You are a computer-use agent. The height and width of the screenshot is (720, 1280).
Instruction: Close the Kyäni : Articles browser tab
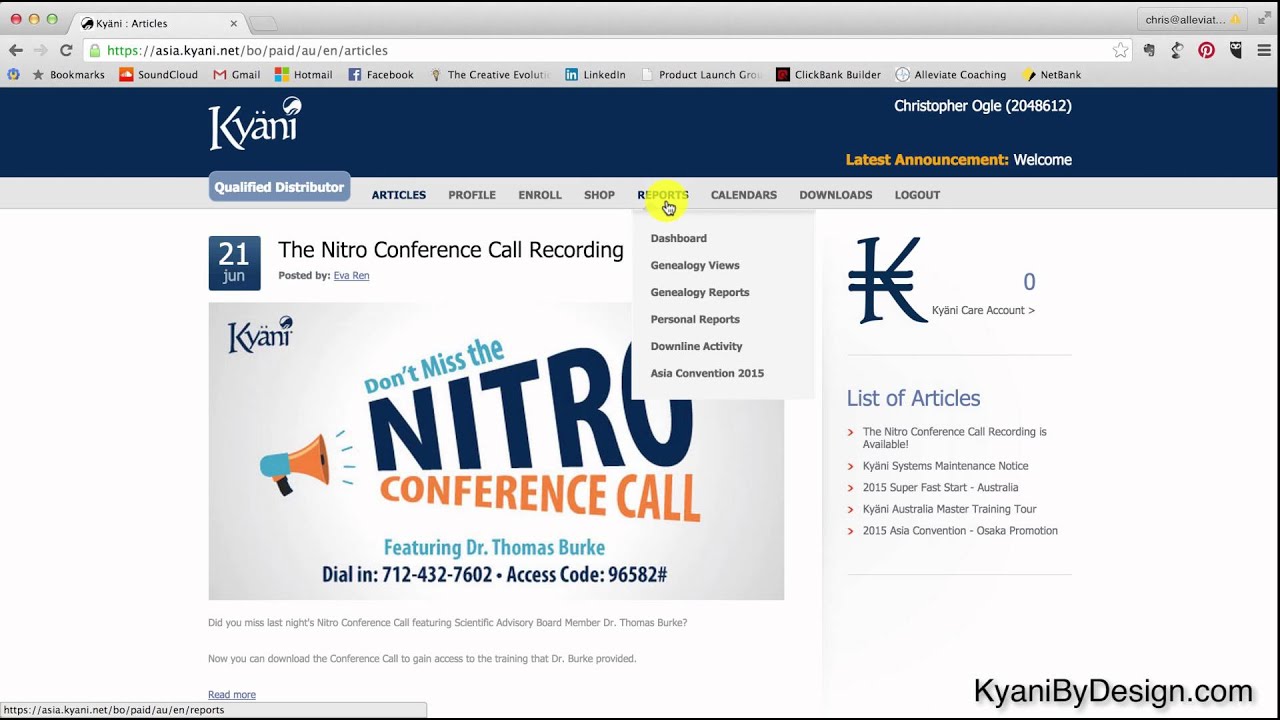click(x=234, y=23)
